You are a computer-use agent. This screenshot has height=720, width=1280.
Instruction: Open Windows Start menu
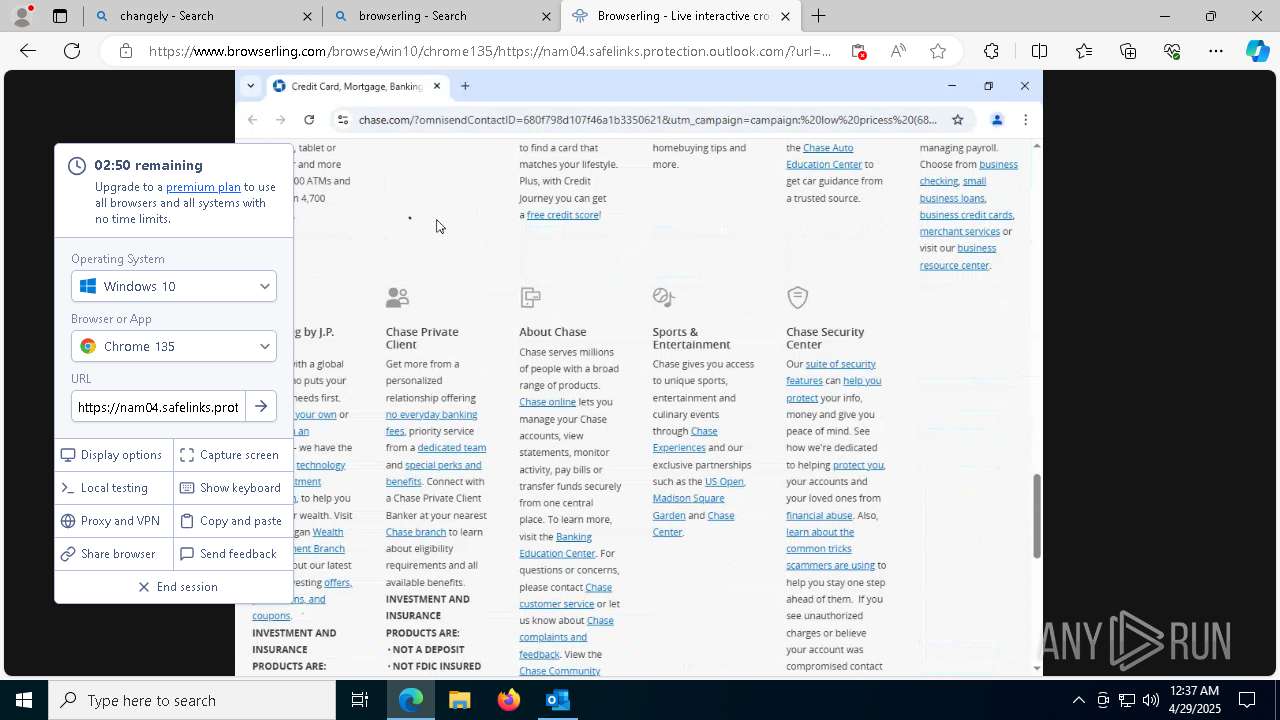24,700
